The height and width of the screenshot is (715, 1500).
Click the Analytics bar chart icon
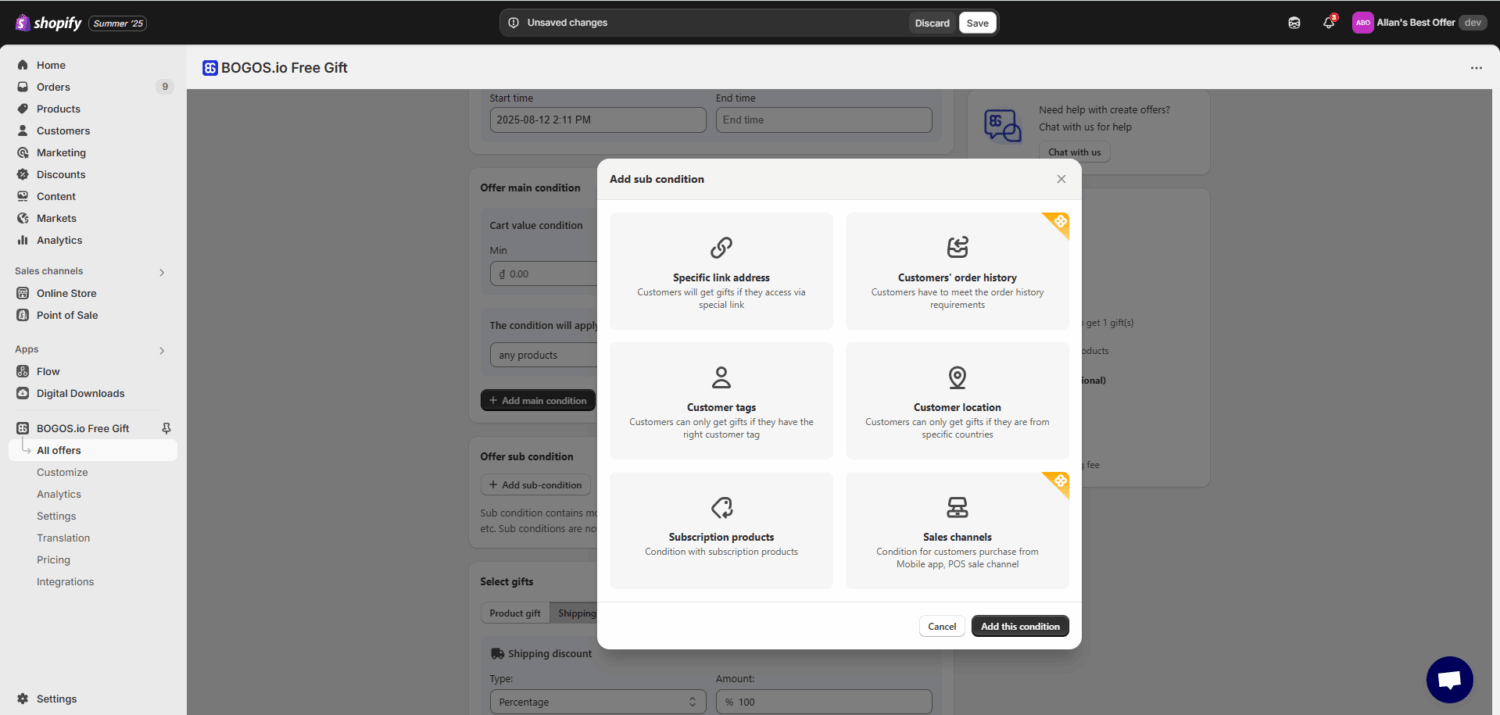coord(23,240)
